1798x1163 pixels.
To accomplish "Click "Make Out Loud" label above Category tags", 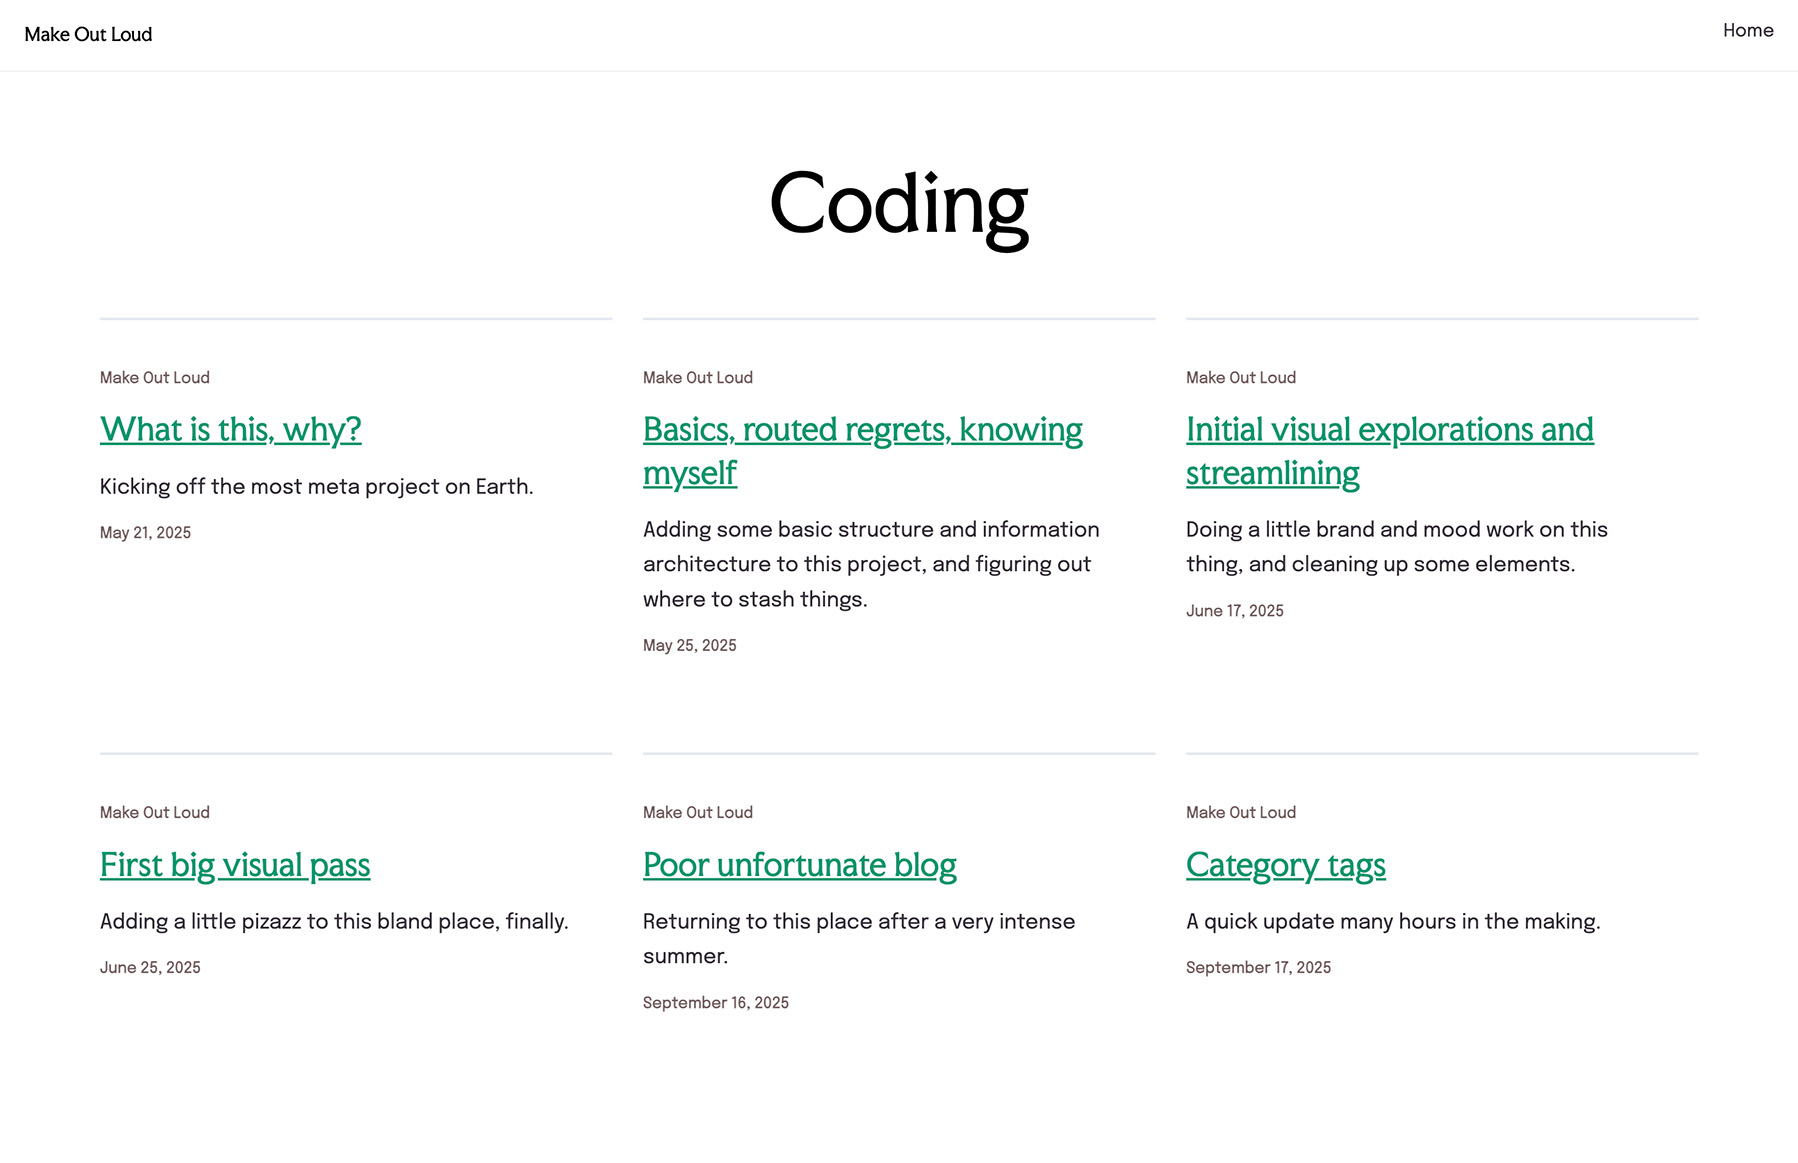I will click(1240, 813).
